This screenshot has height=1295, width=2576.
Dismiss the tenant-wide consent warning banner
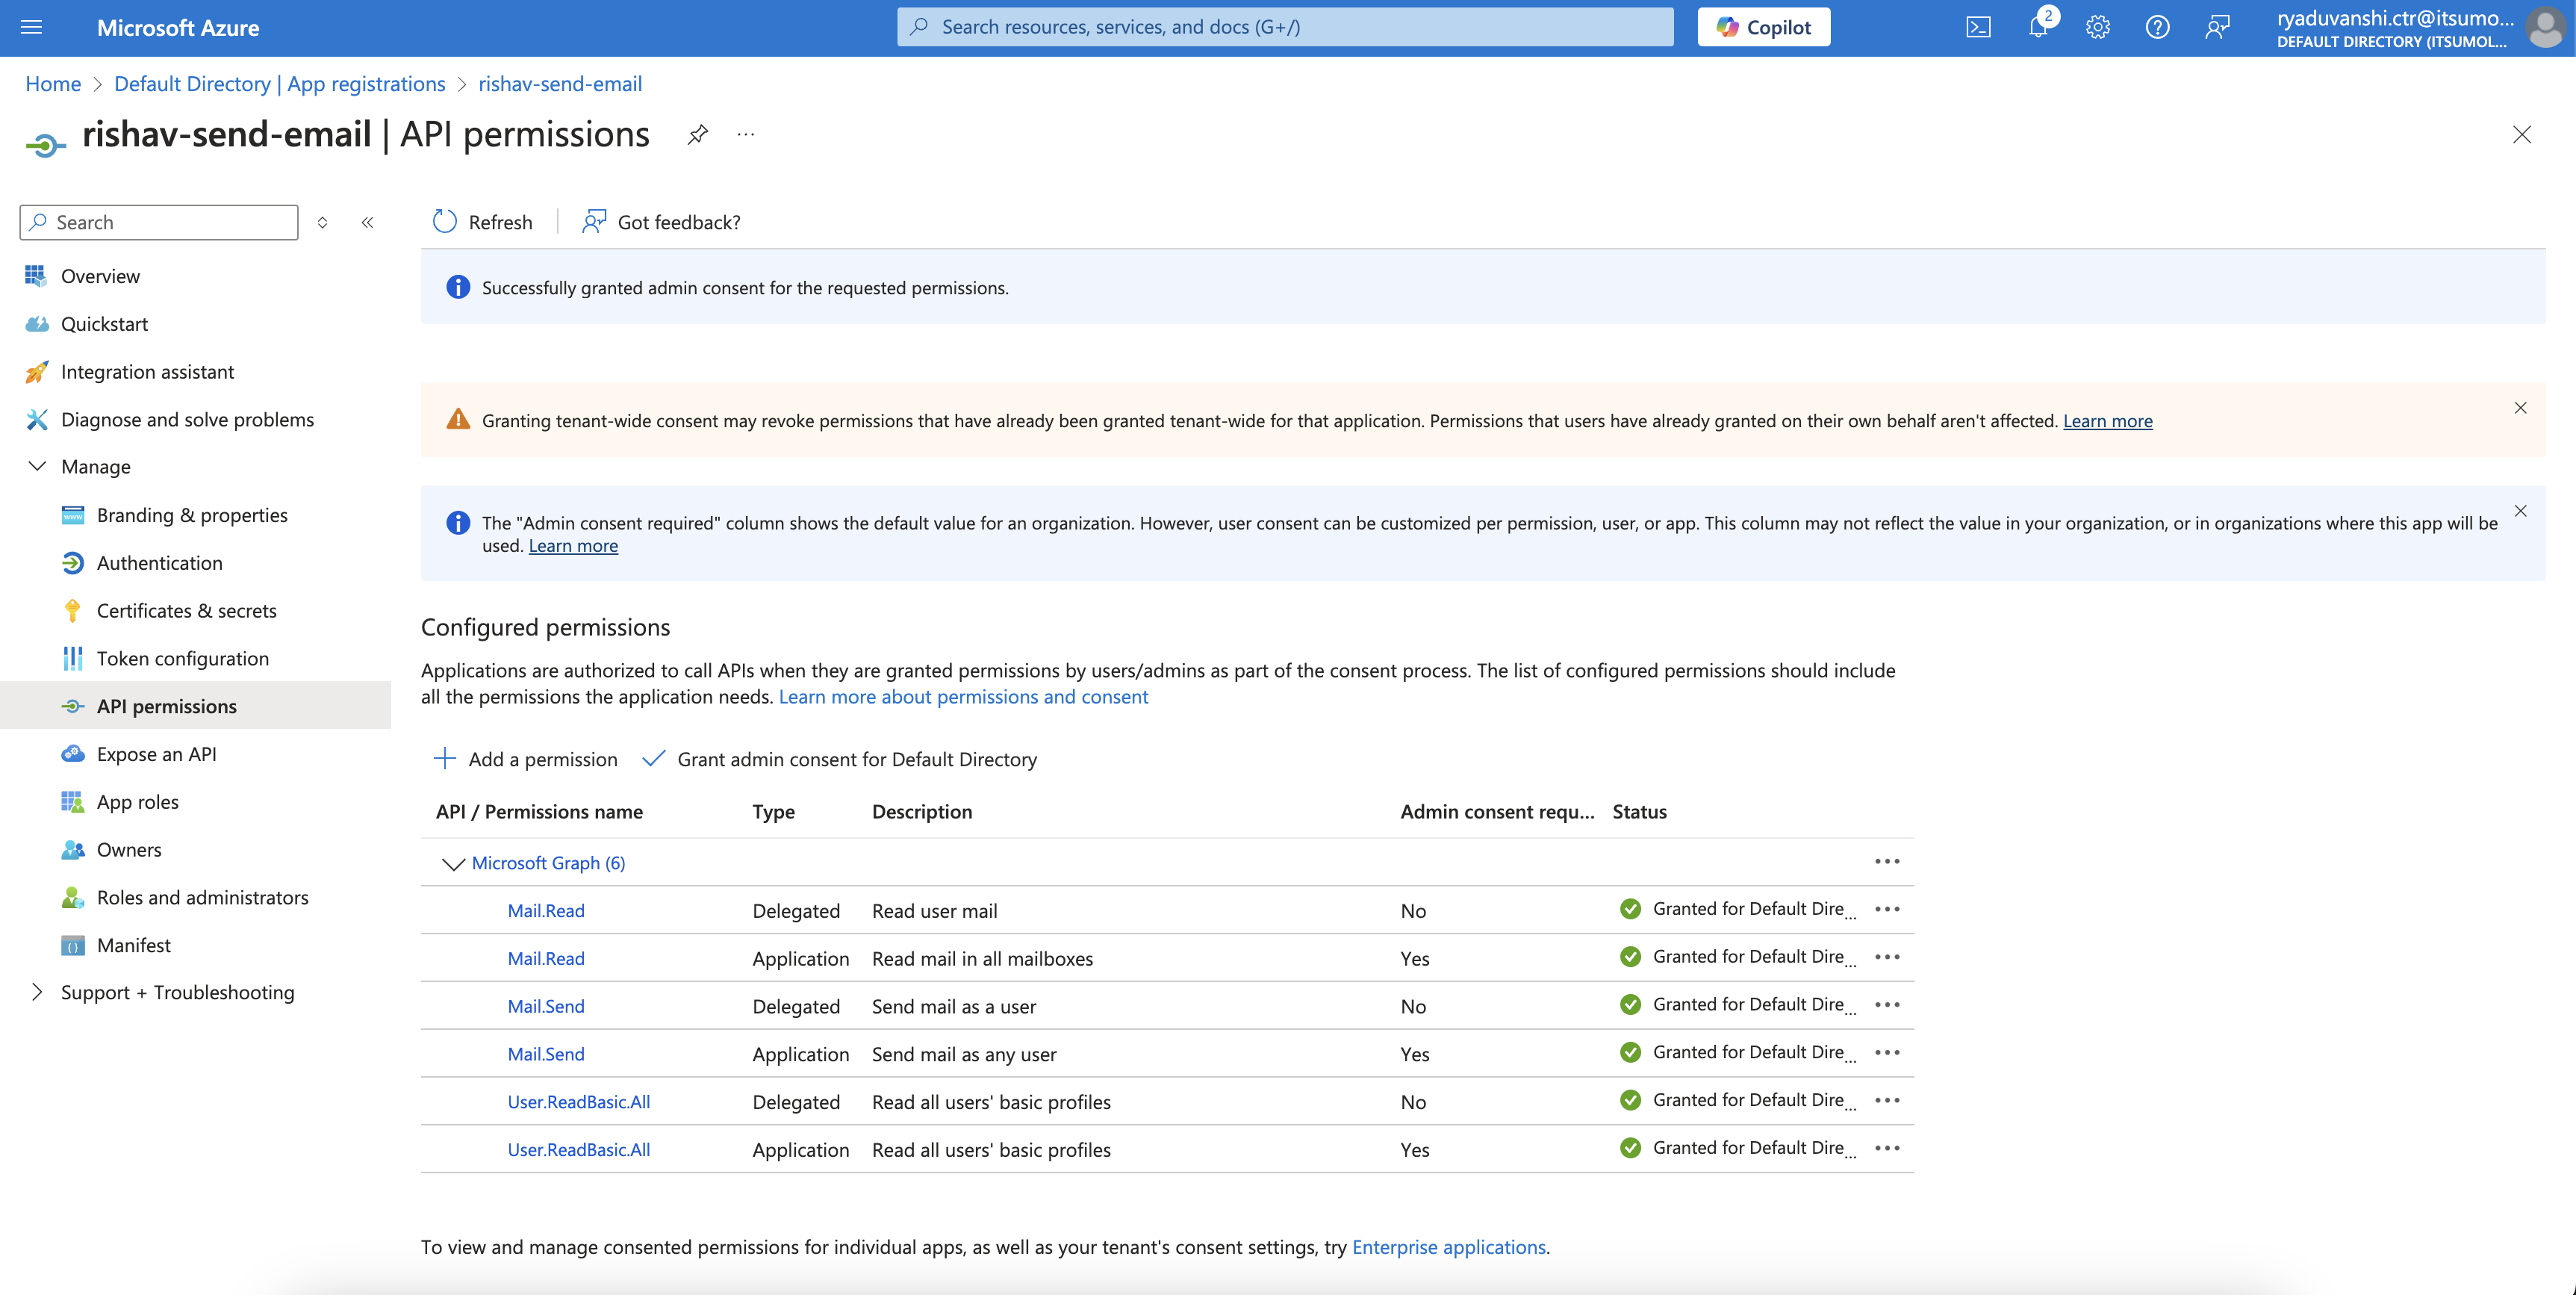click(x=2520, y=408)
